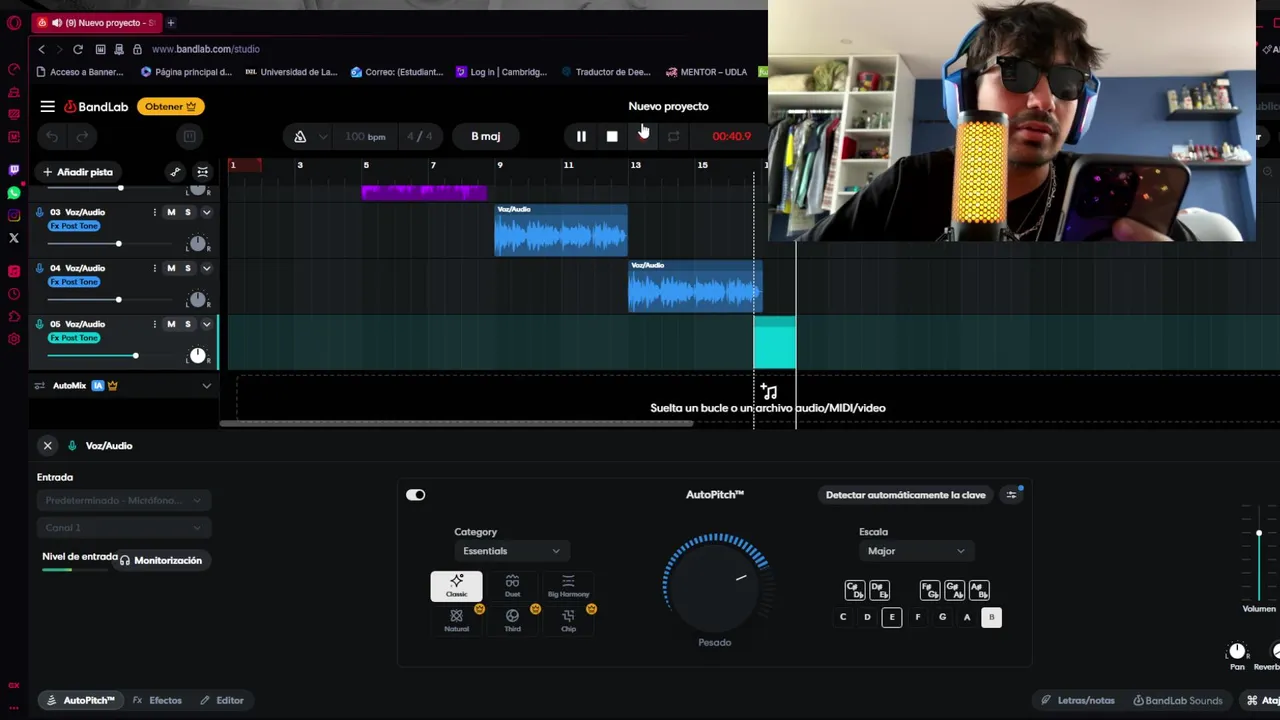The image size is (1280, 720).
Task: Click the B maj key button
Action: 486,136
